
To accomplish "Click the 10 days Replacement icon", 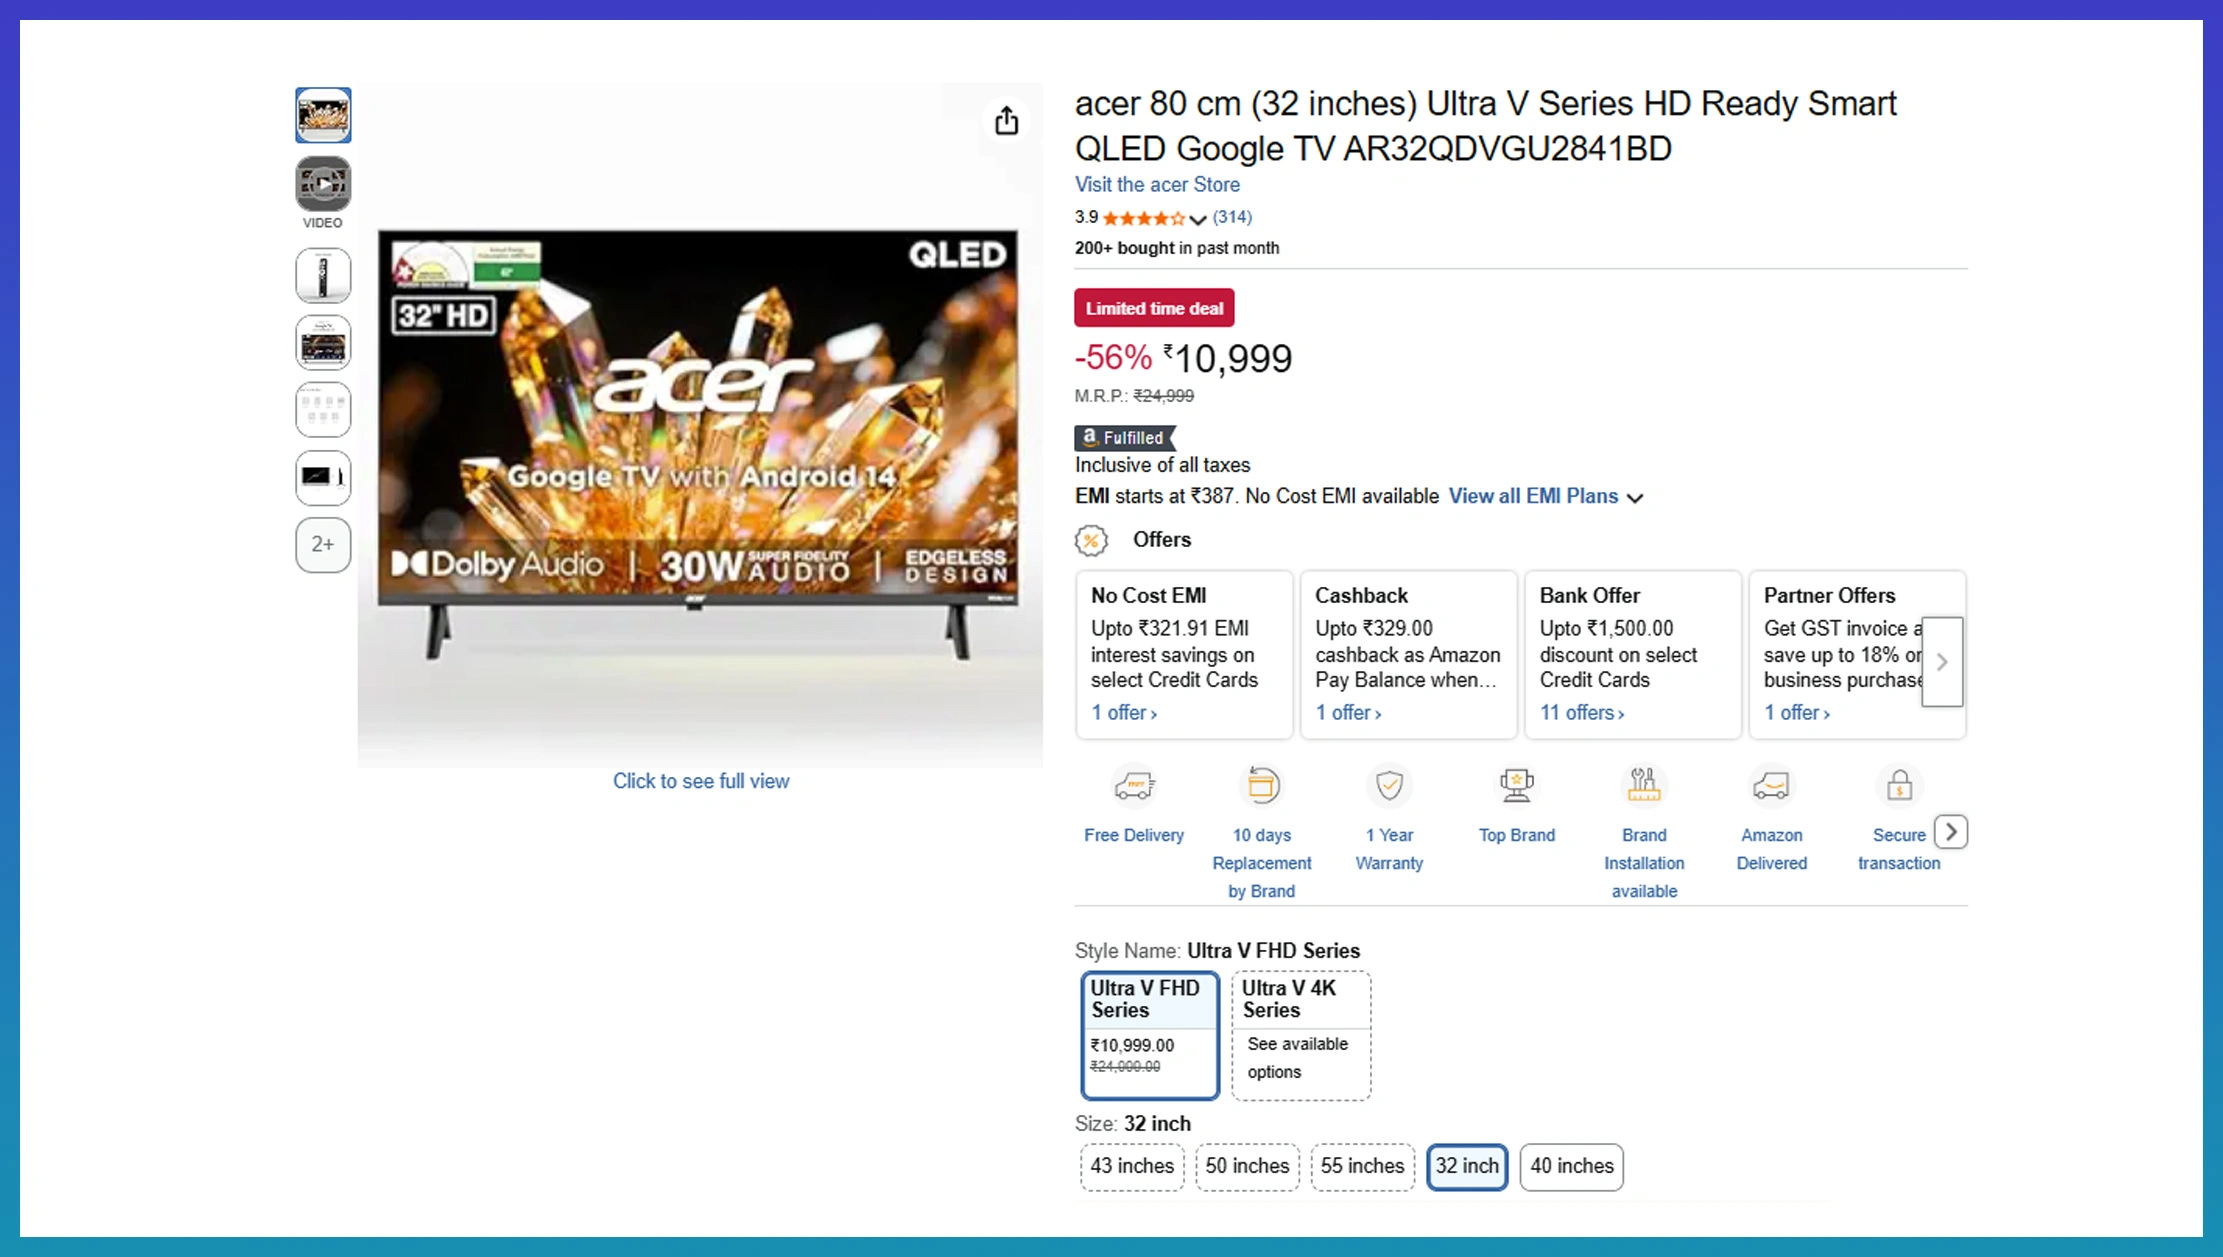I will [1262, 786].
